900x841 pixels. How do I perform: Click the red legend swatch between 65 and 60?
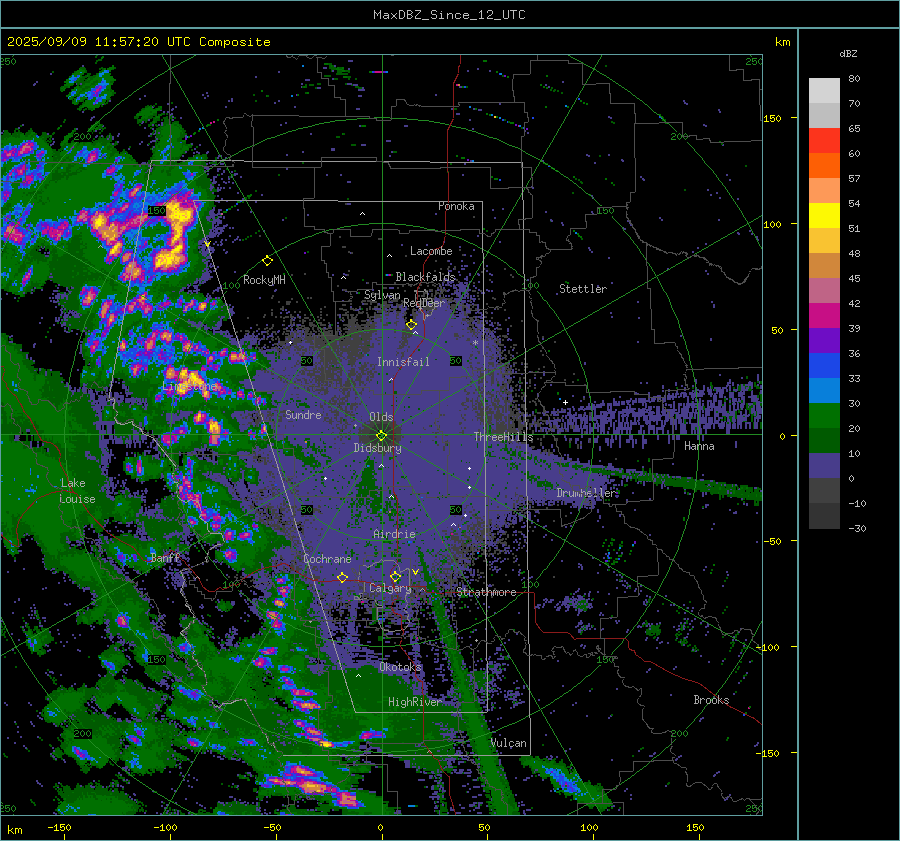click(824, 141)
